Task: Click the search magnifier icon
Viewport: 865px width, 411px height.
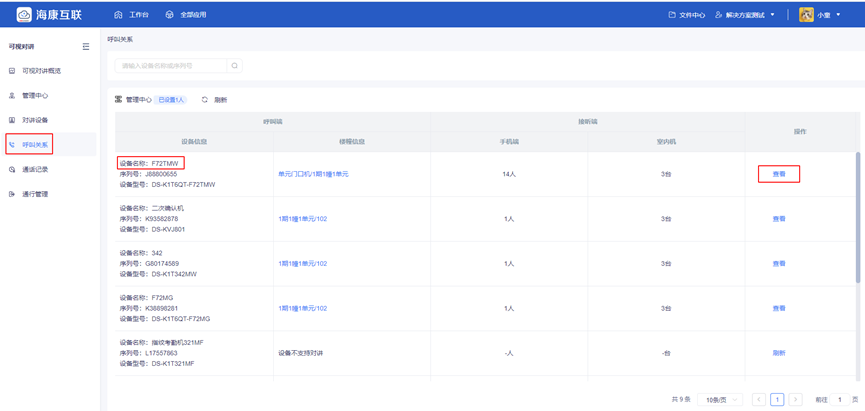Action: (x=235, y=66)
